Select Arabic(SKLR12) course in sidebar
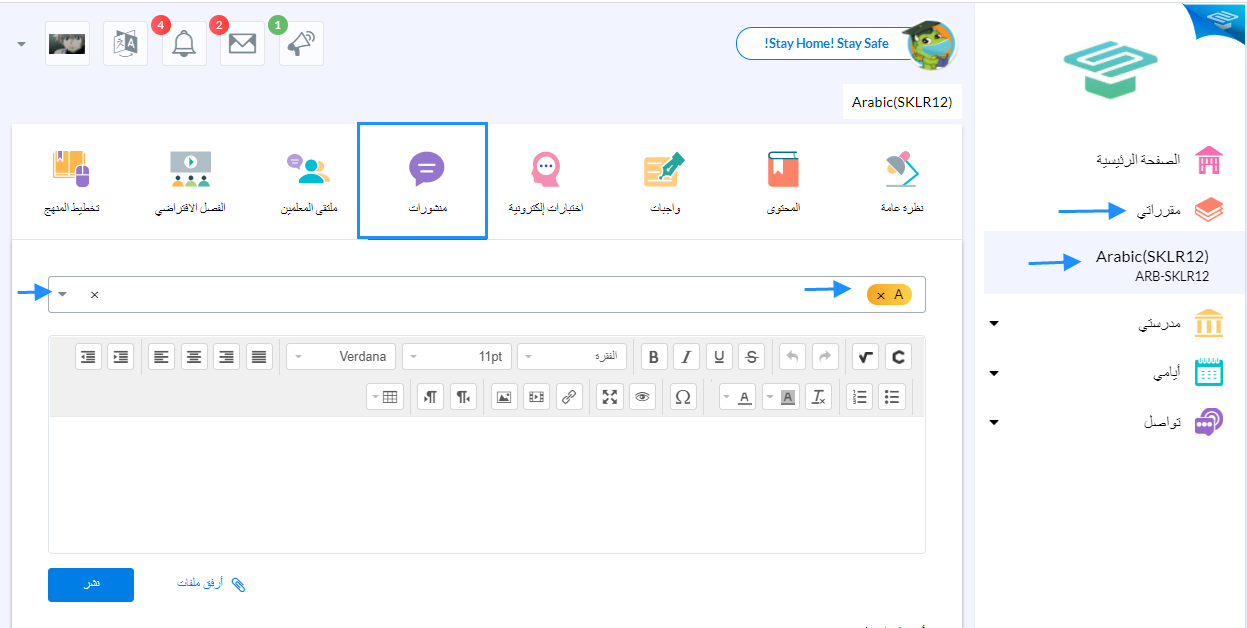The image size is (1247, 628). click(1115, 264)
